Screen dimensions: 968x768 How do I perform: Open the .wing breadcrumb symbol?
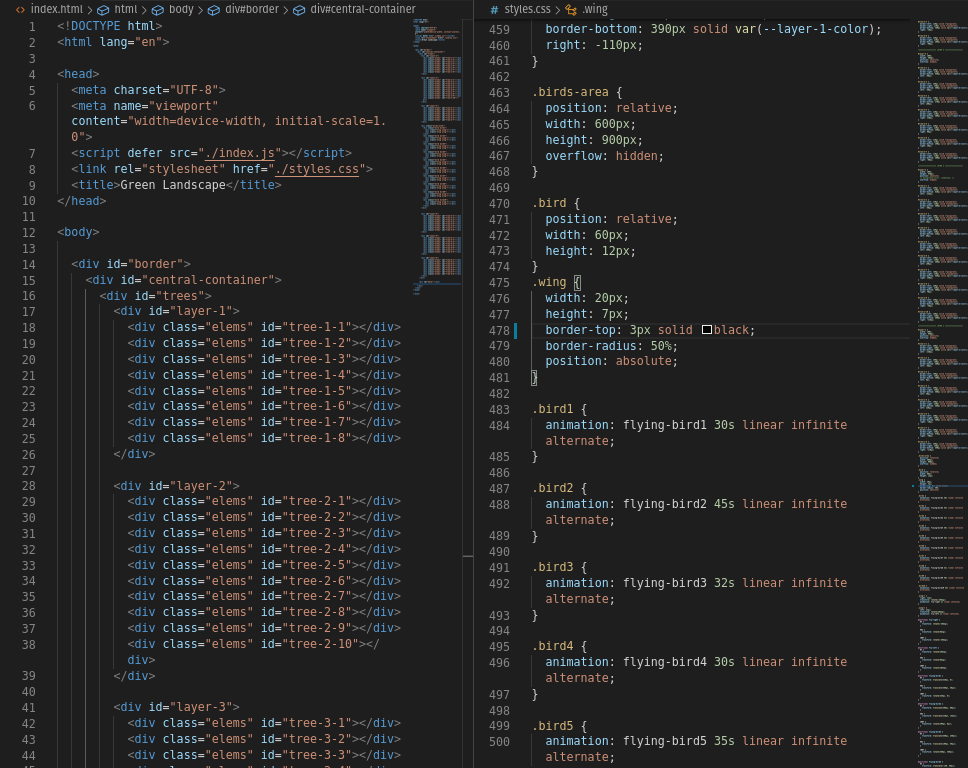coord(586,9)
